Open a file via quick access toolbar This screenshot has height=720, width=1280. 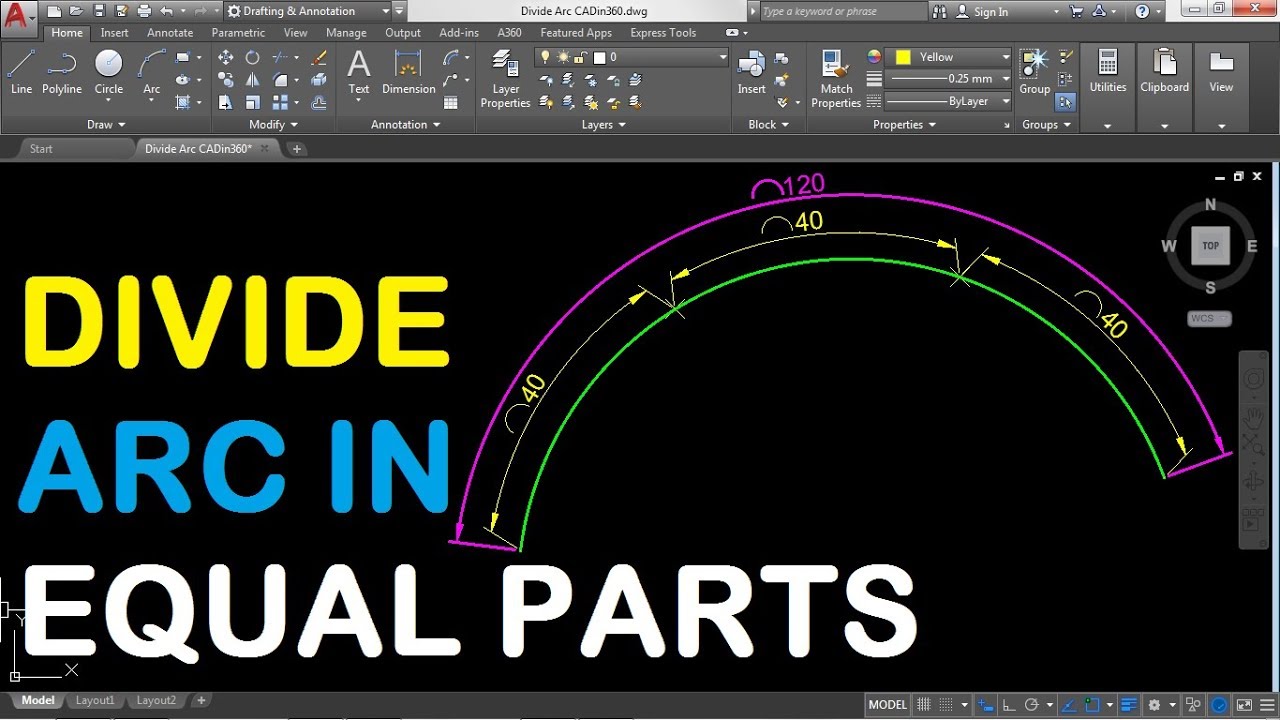point(76,11)
